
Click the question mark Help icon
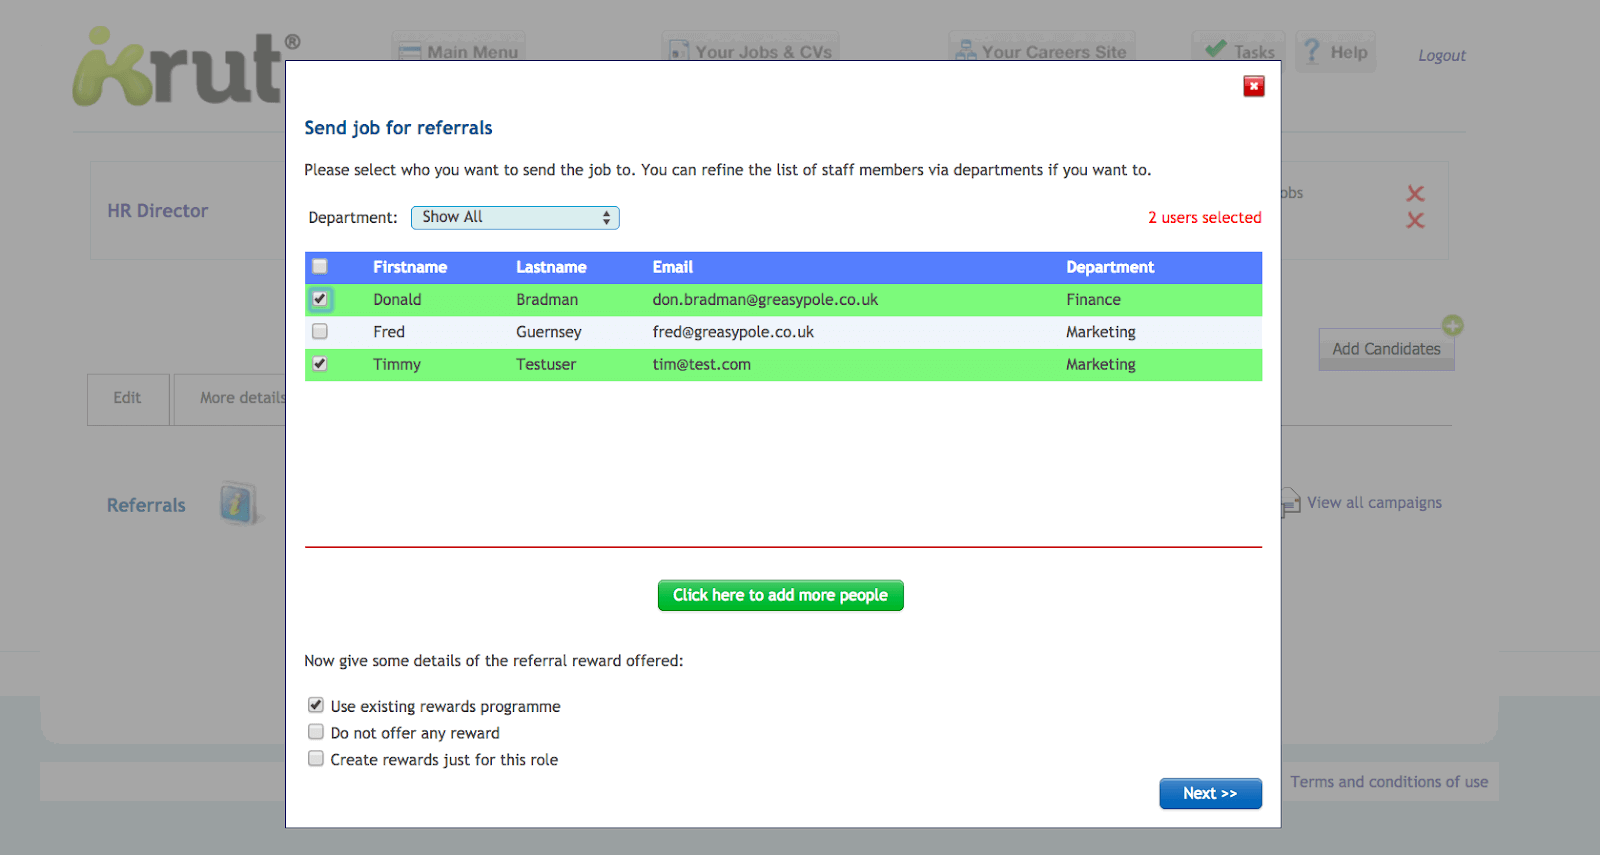pyautogui.click(x=1312, y=51)
